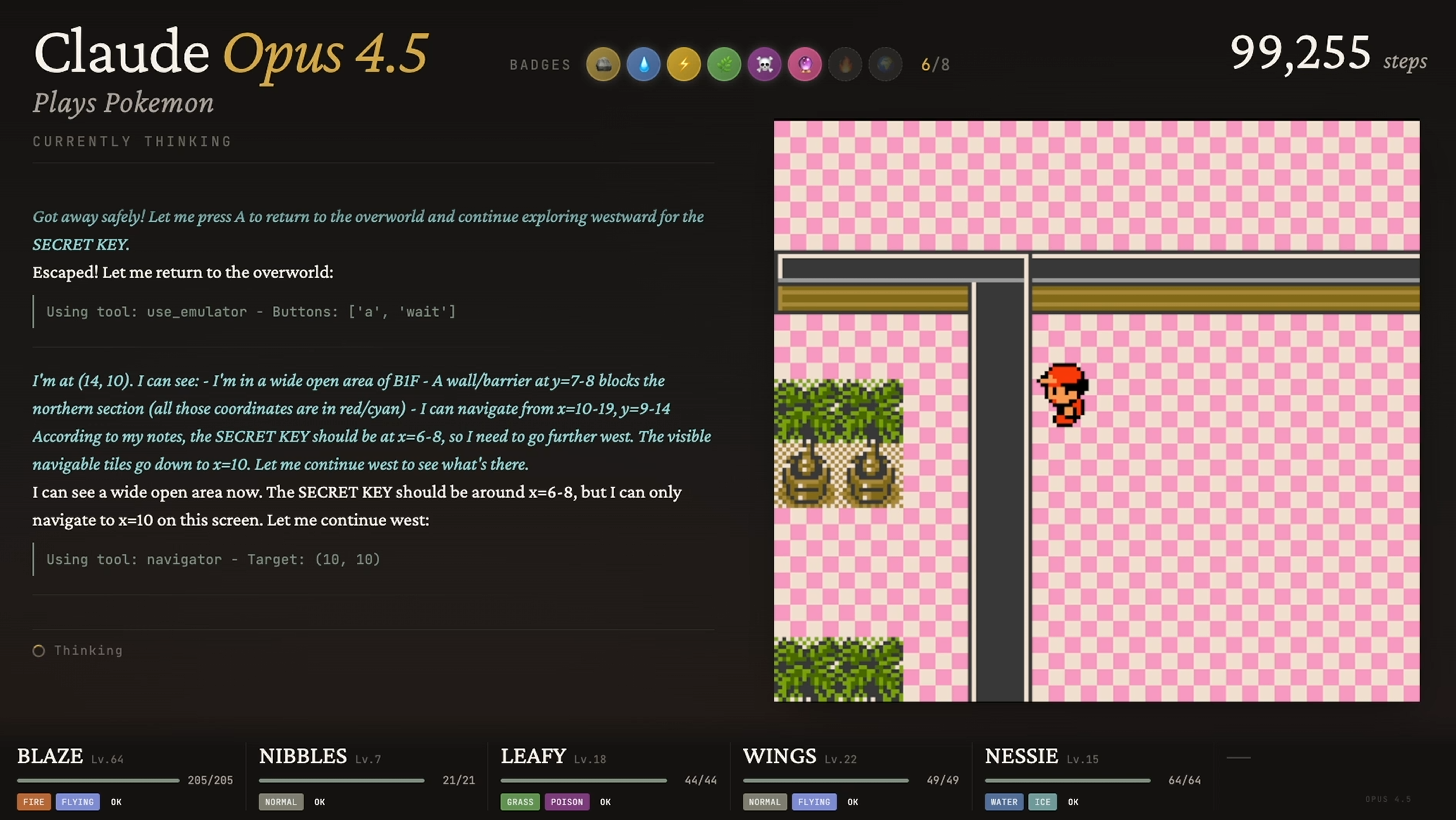This screenshot has height=820, width=1456.
Task: Click the GRASS type tag
Action: pyautogui.click(x=520, y=802)
